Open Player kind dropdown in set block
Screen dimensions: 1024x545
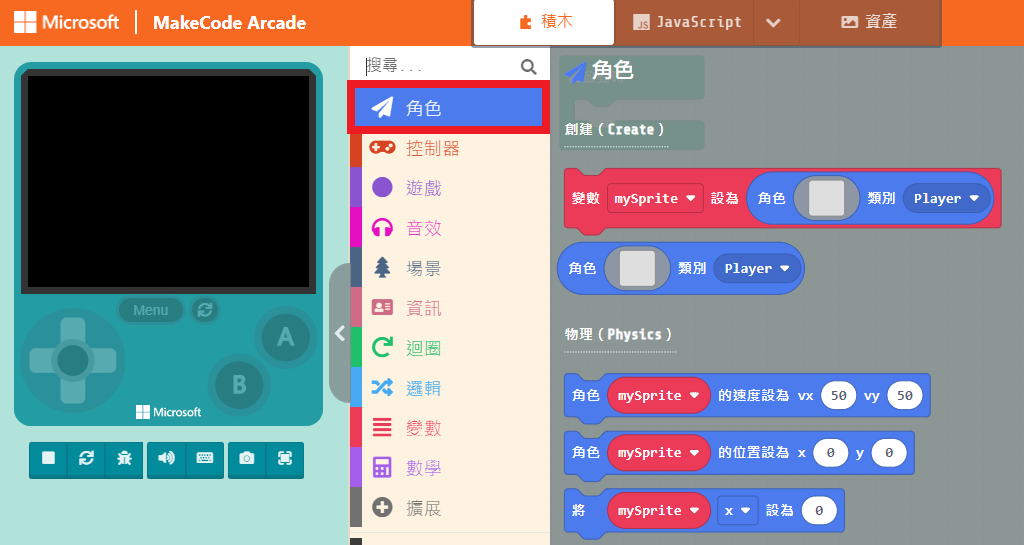[x=946, y=198]
